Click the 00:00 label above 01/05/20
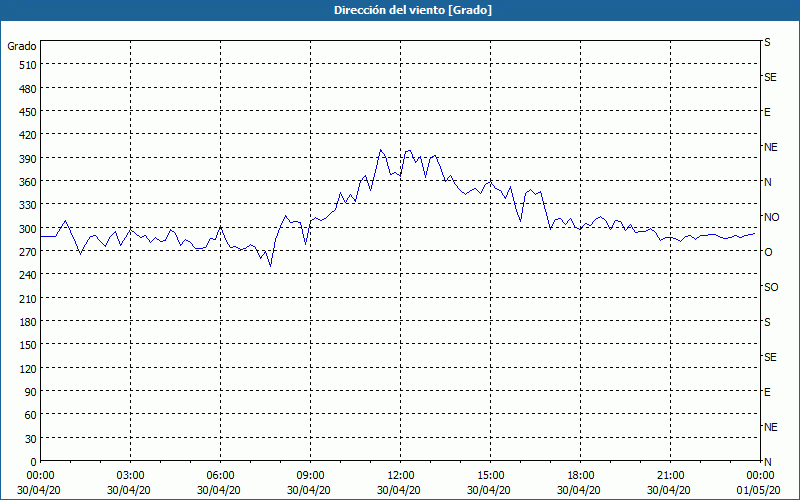The height and width of the screenshot is (500, 800). (x=761, y=476)
